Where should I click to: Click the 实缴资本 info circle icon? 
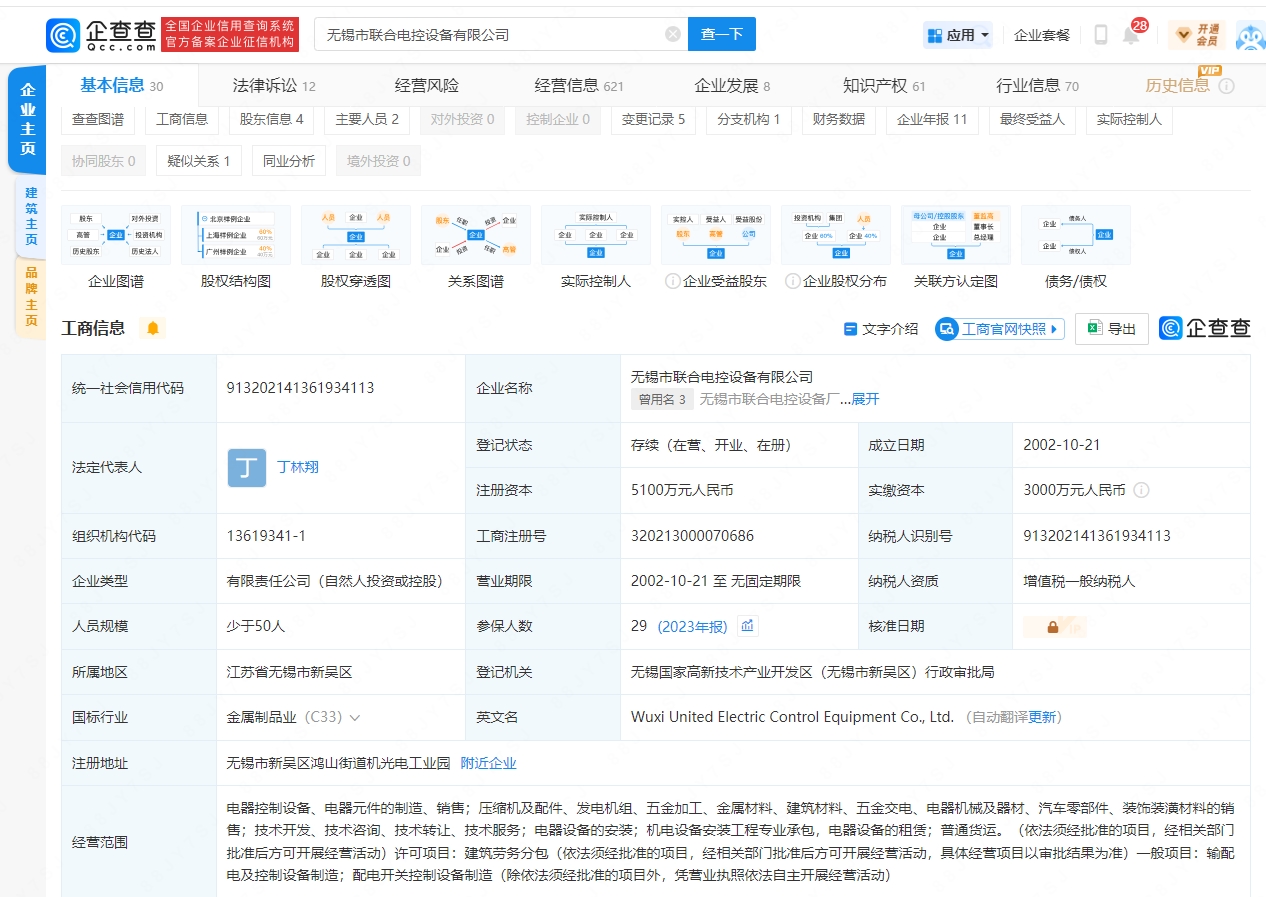(x=1141, y=491)
